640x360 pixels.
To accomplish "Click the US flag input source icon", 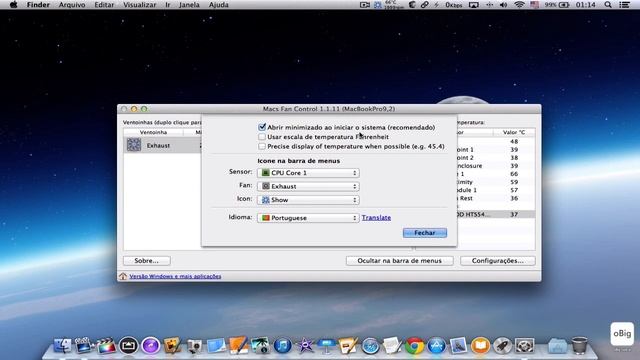I will (535, 5).
